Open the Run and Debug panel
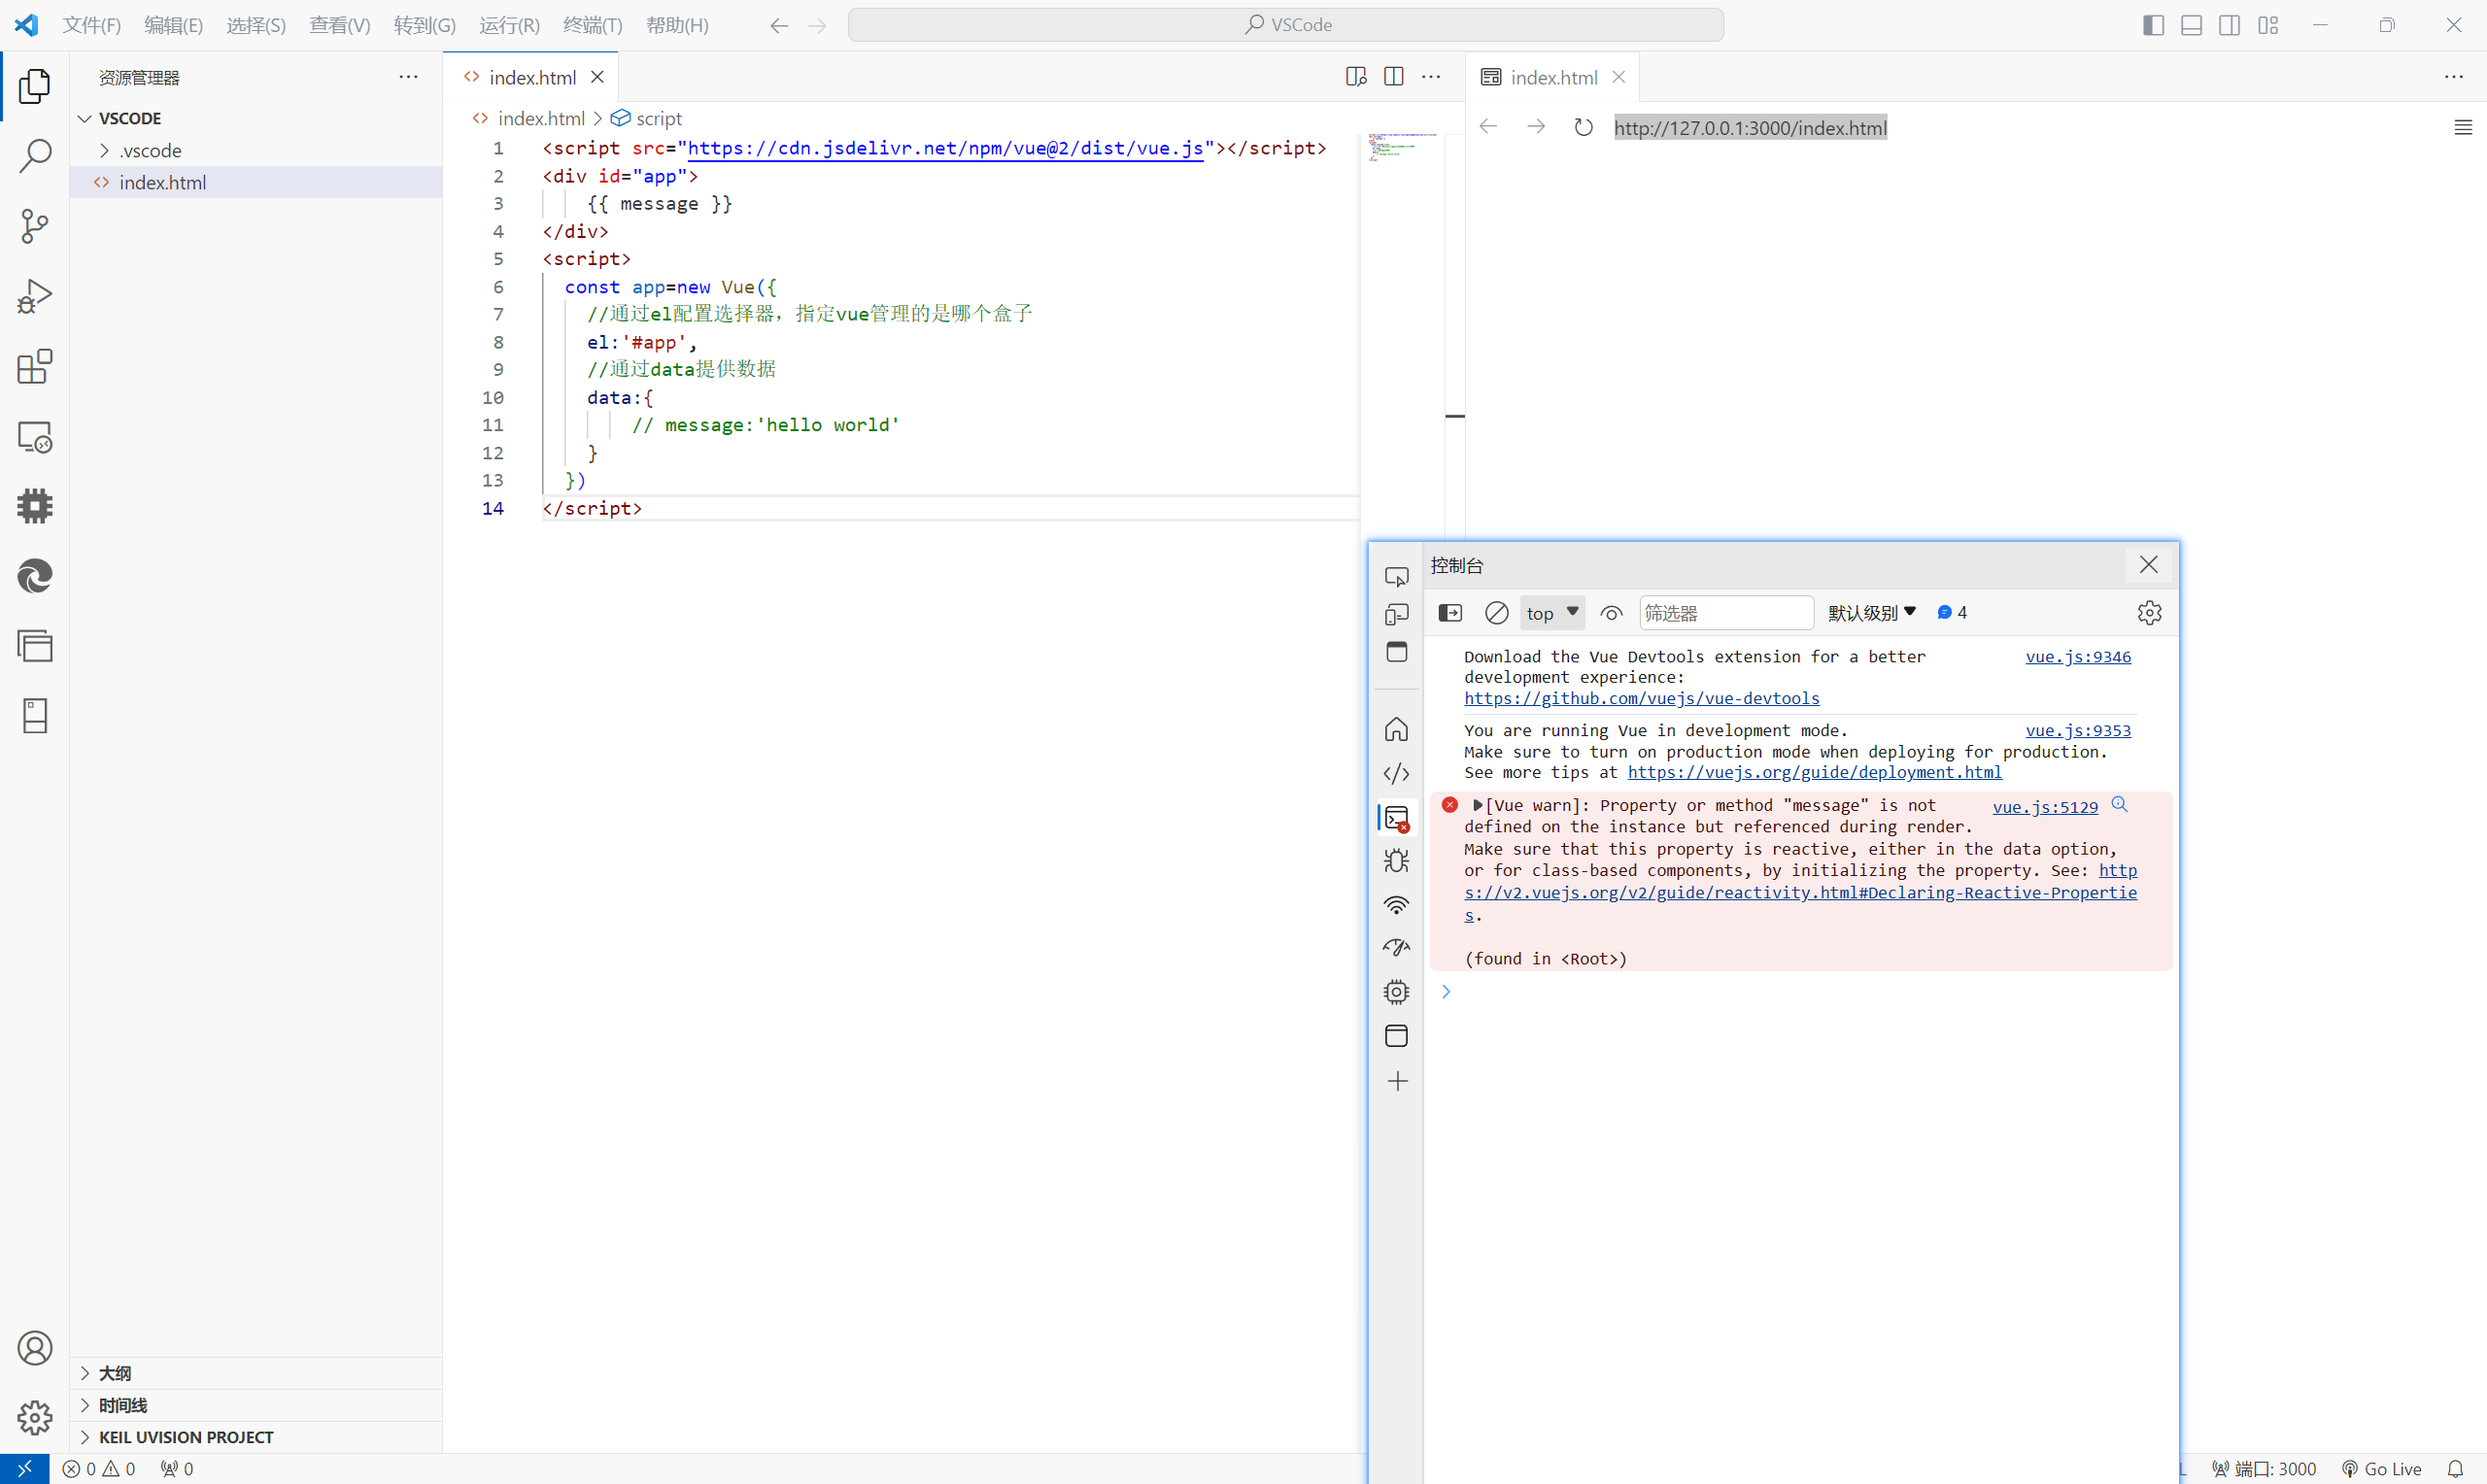The width and height of the screenshot is (2487, 1484). coord(35,295)
